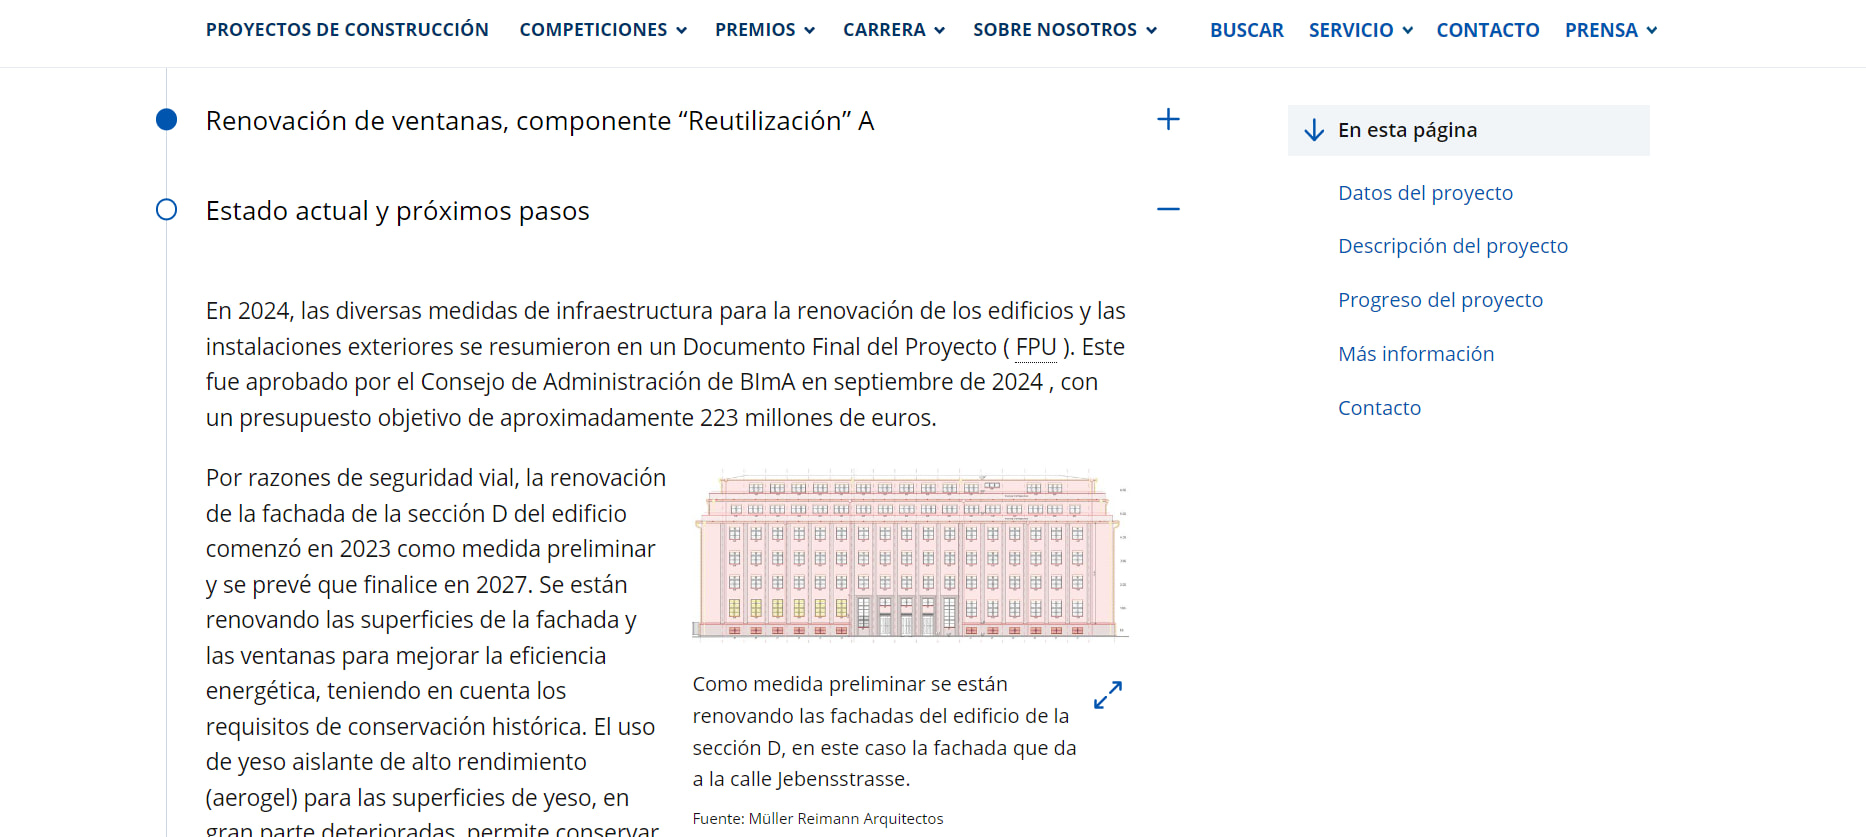This screenshot has width=1866, height=837.
Task: Select Contacto in the top navigation bar
Action: click(1487, 30)
